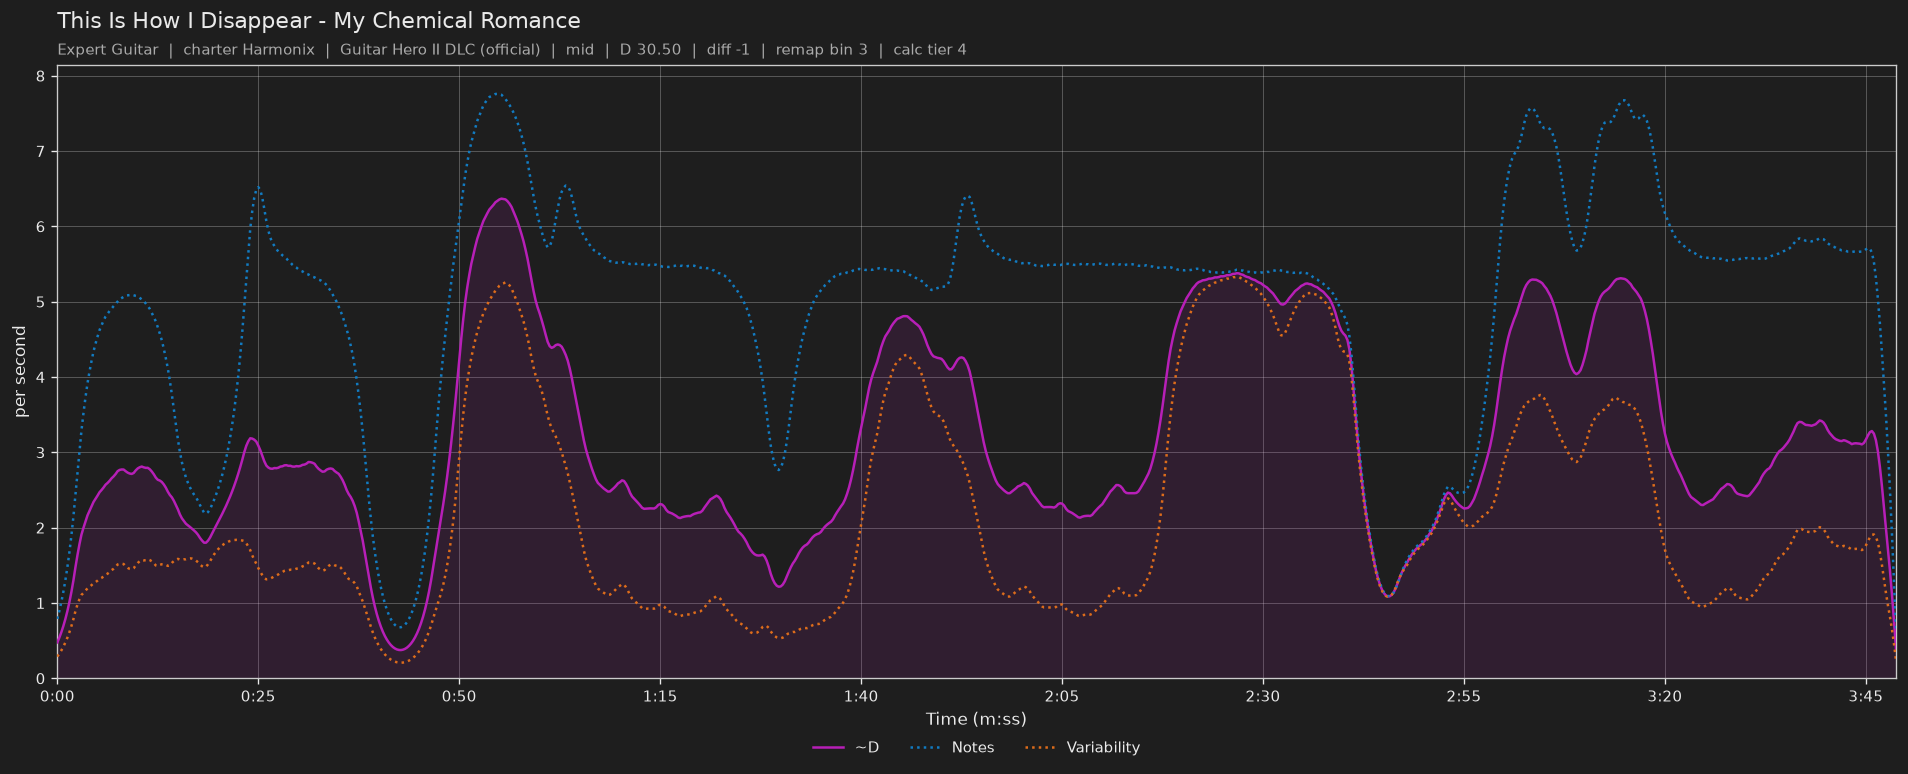Select the y-axis tick label "2"
This screenshot has width=1908, height=774.
pyautogui.click(x=41, y=528)
